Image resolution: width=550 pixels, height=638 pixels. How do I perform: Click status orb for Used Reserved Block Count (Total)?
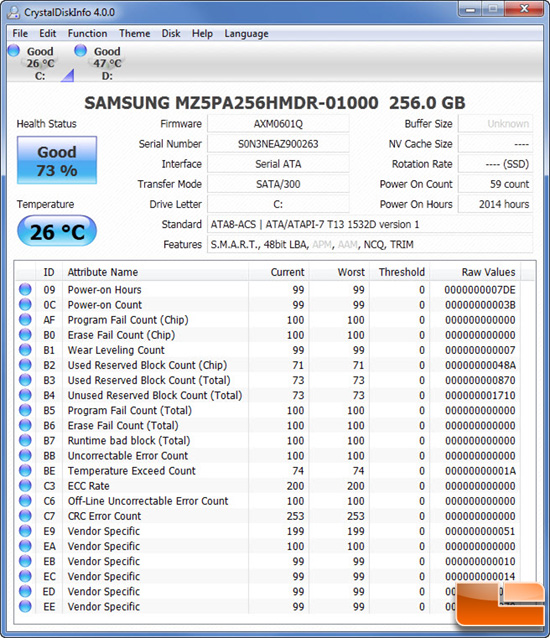tap(25, 380)
